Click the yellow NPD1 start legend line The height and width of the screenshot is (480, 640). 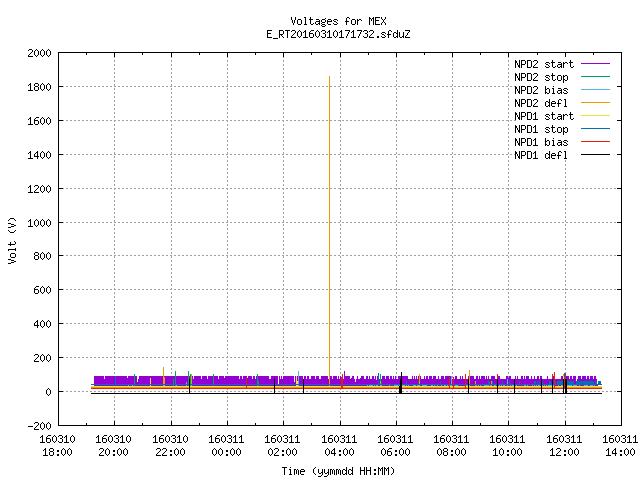click(595, 116)
